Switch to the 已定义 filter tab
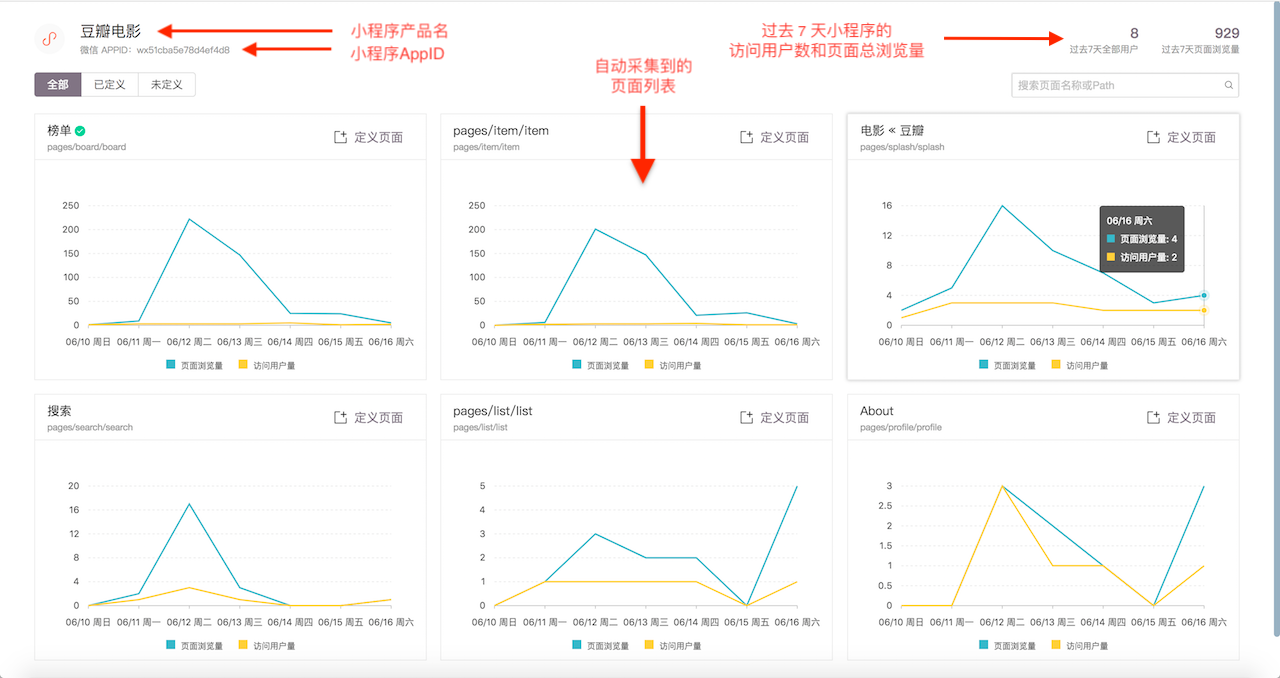The height and width of the screenshot is (678, 1280). coord(109,85)
